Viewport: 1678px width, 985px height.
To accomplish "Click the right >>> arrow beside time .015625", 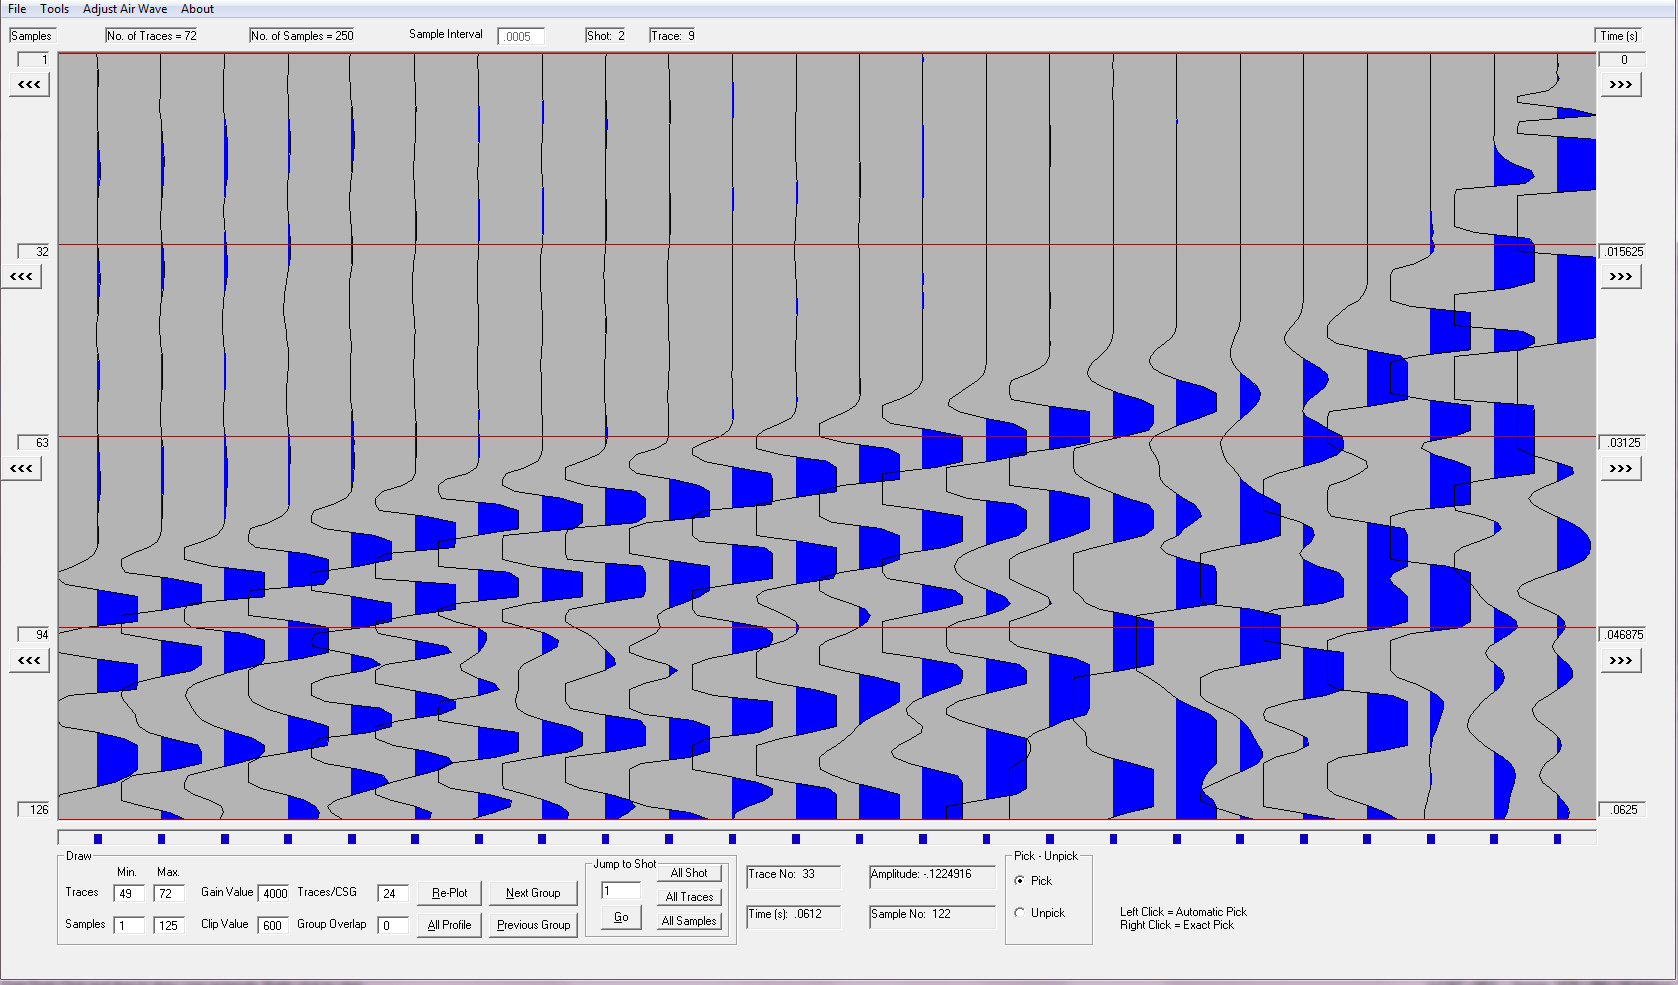I will [1620, 277].
